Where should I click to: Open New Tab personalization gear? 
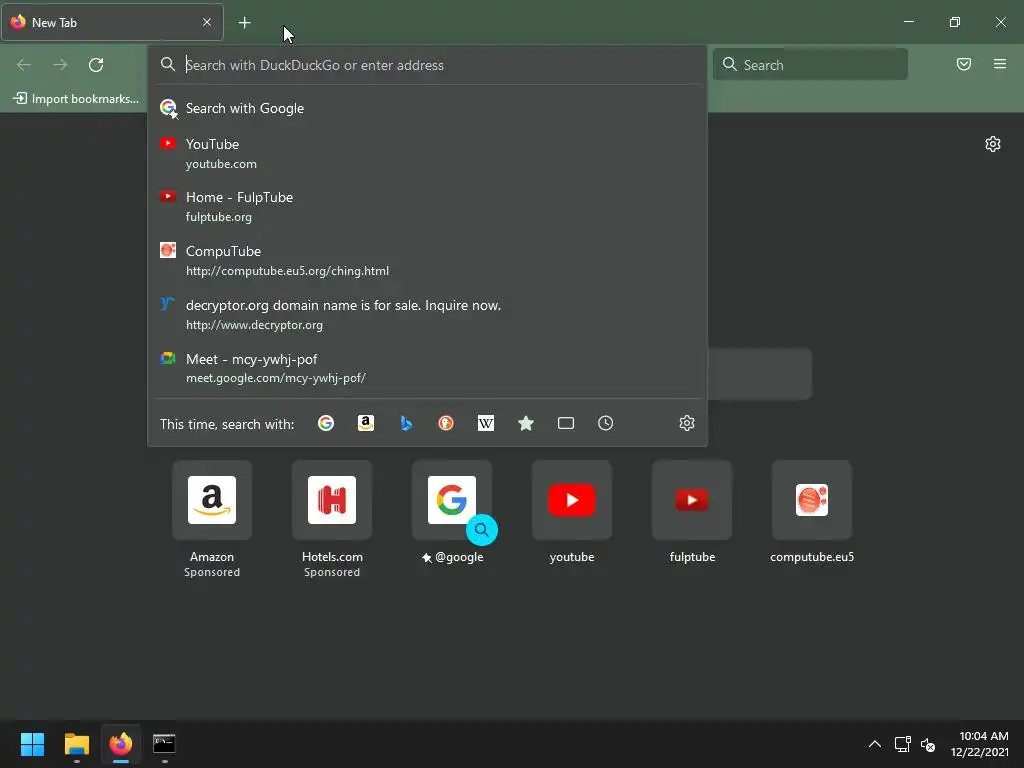[x=993, y=144]
